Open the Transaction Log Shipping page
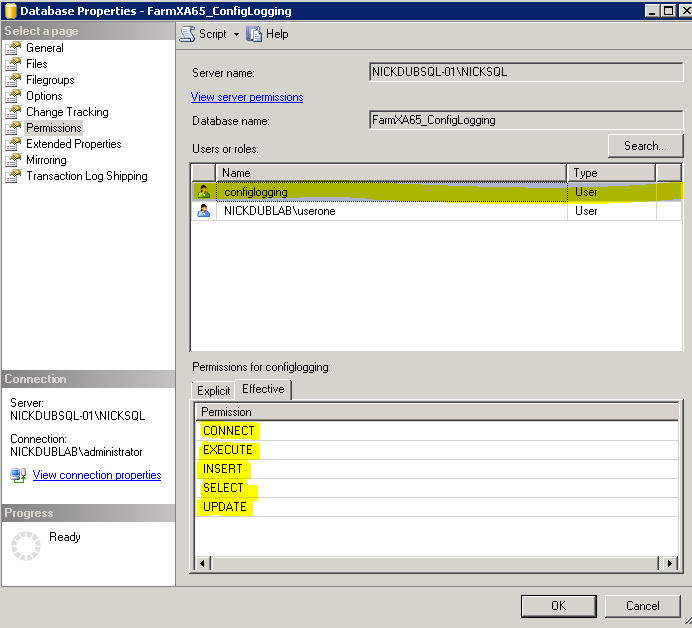The height and width of the screenshot is (628, 692). (x=86, y=176)
